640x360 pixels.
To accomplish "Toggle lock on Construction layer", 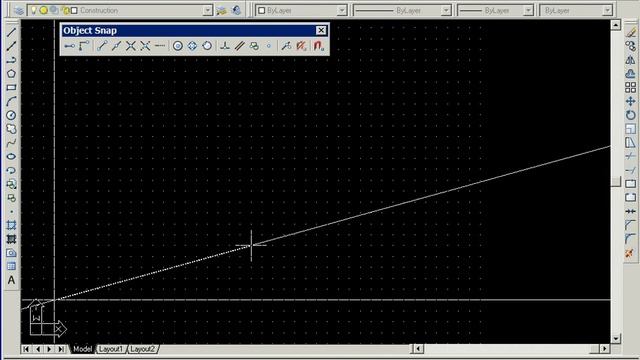I will coord(65,11).
